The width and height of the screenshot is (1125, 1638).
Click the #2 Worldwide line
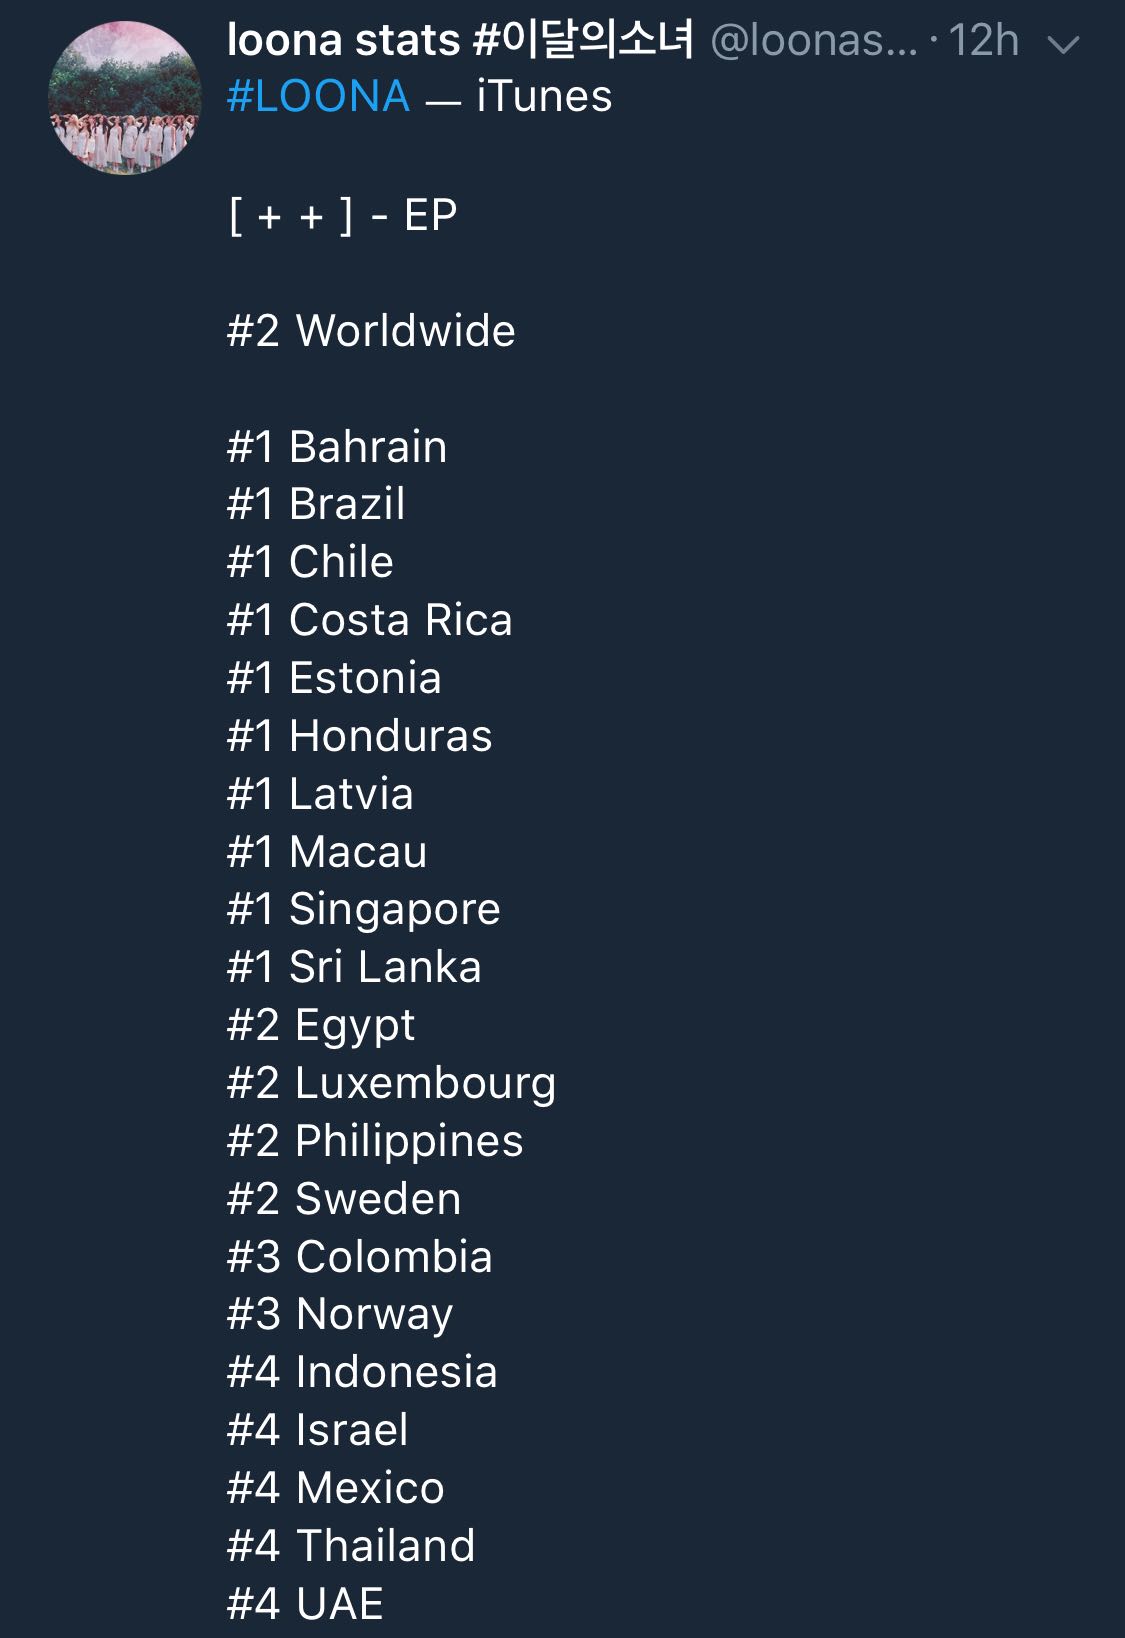pos(371,331)
